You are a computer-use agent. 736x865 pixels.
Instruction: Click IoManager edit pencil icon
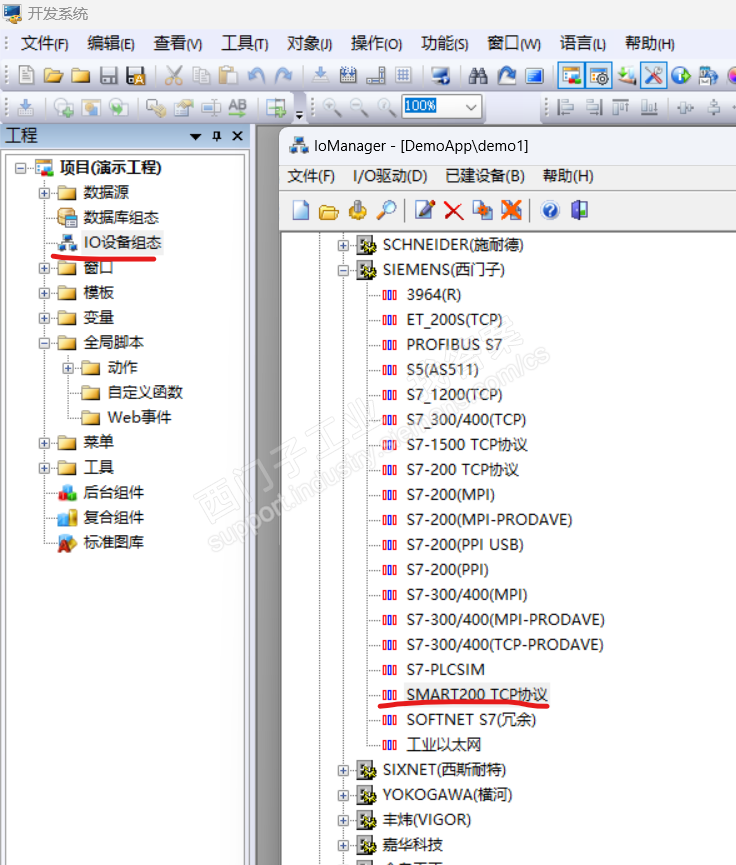point(425,210)
